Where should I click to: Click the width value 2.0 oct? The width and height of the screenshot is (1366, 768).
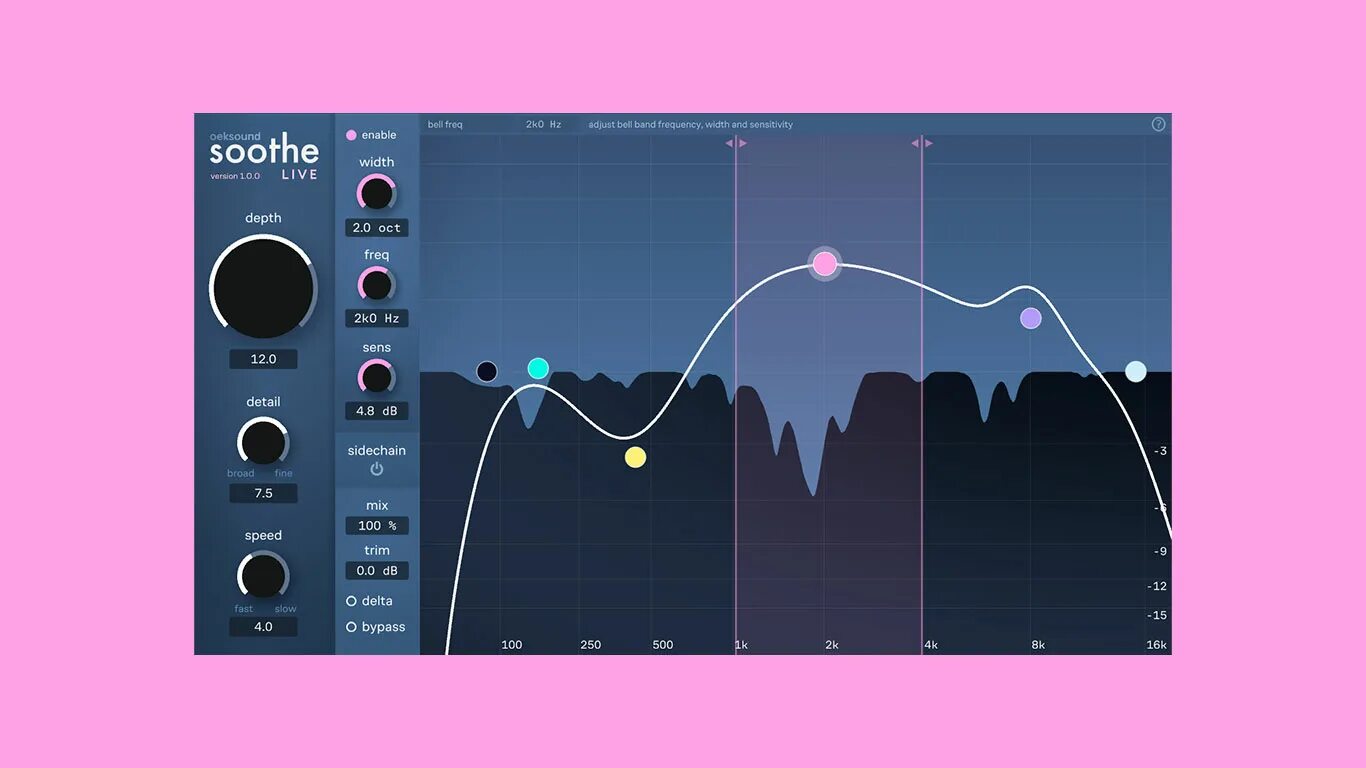click(x=377, y=228)
